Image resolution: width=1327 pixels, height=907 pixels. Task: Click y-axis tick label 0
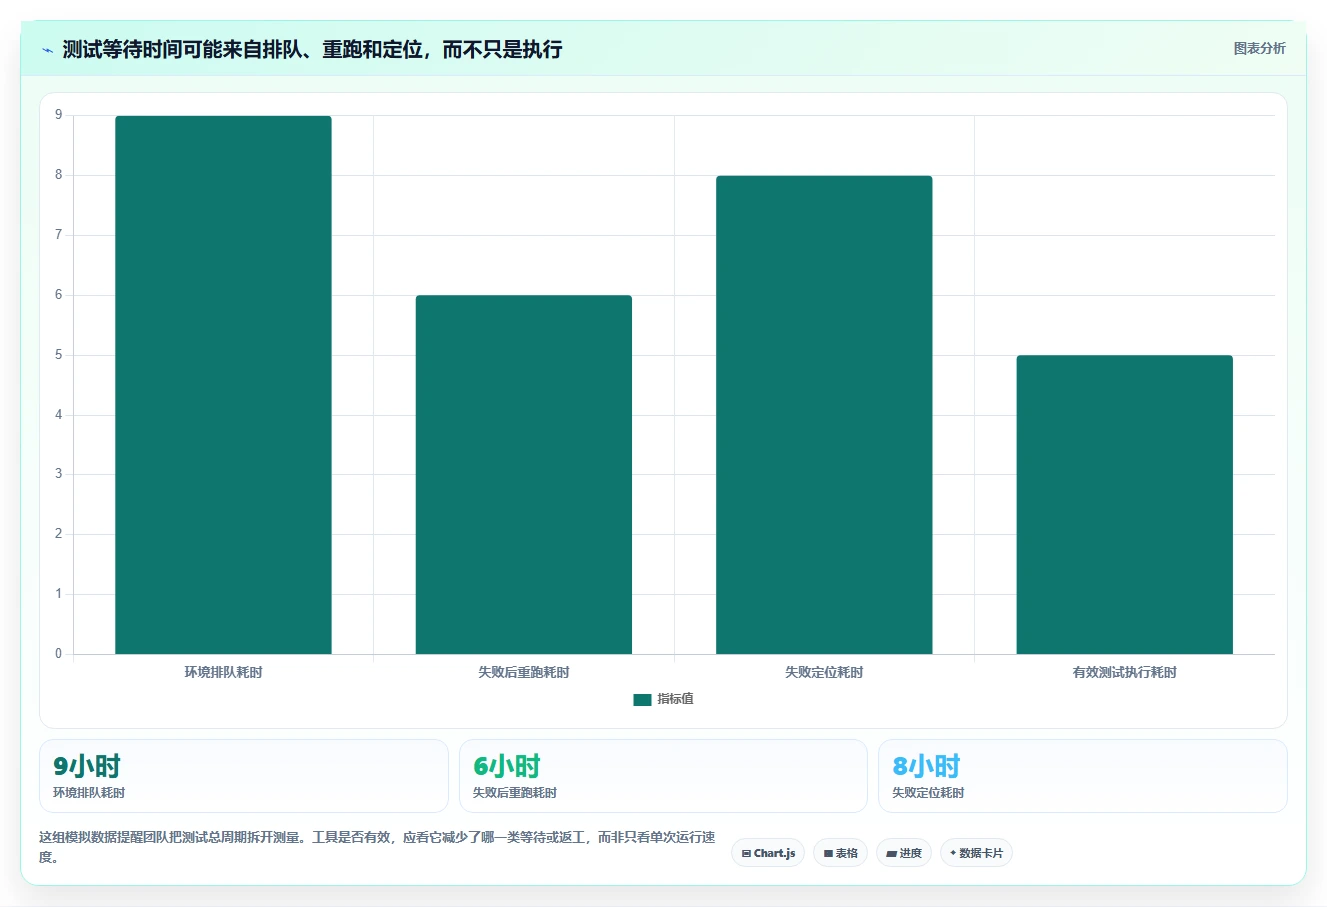pyautogui.click(x=59, y=654)
